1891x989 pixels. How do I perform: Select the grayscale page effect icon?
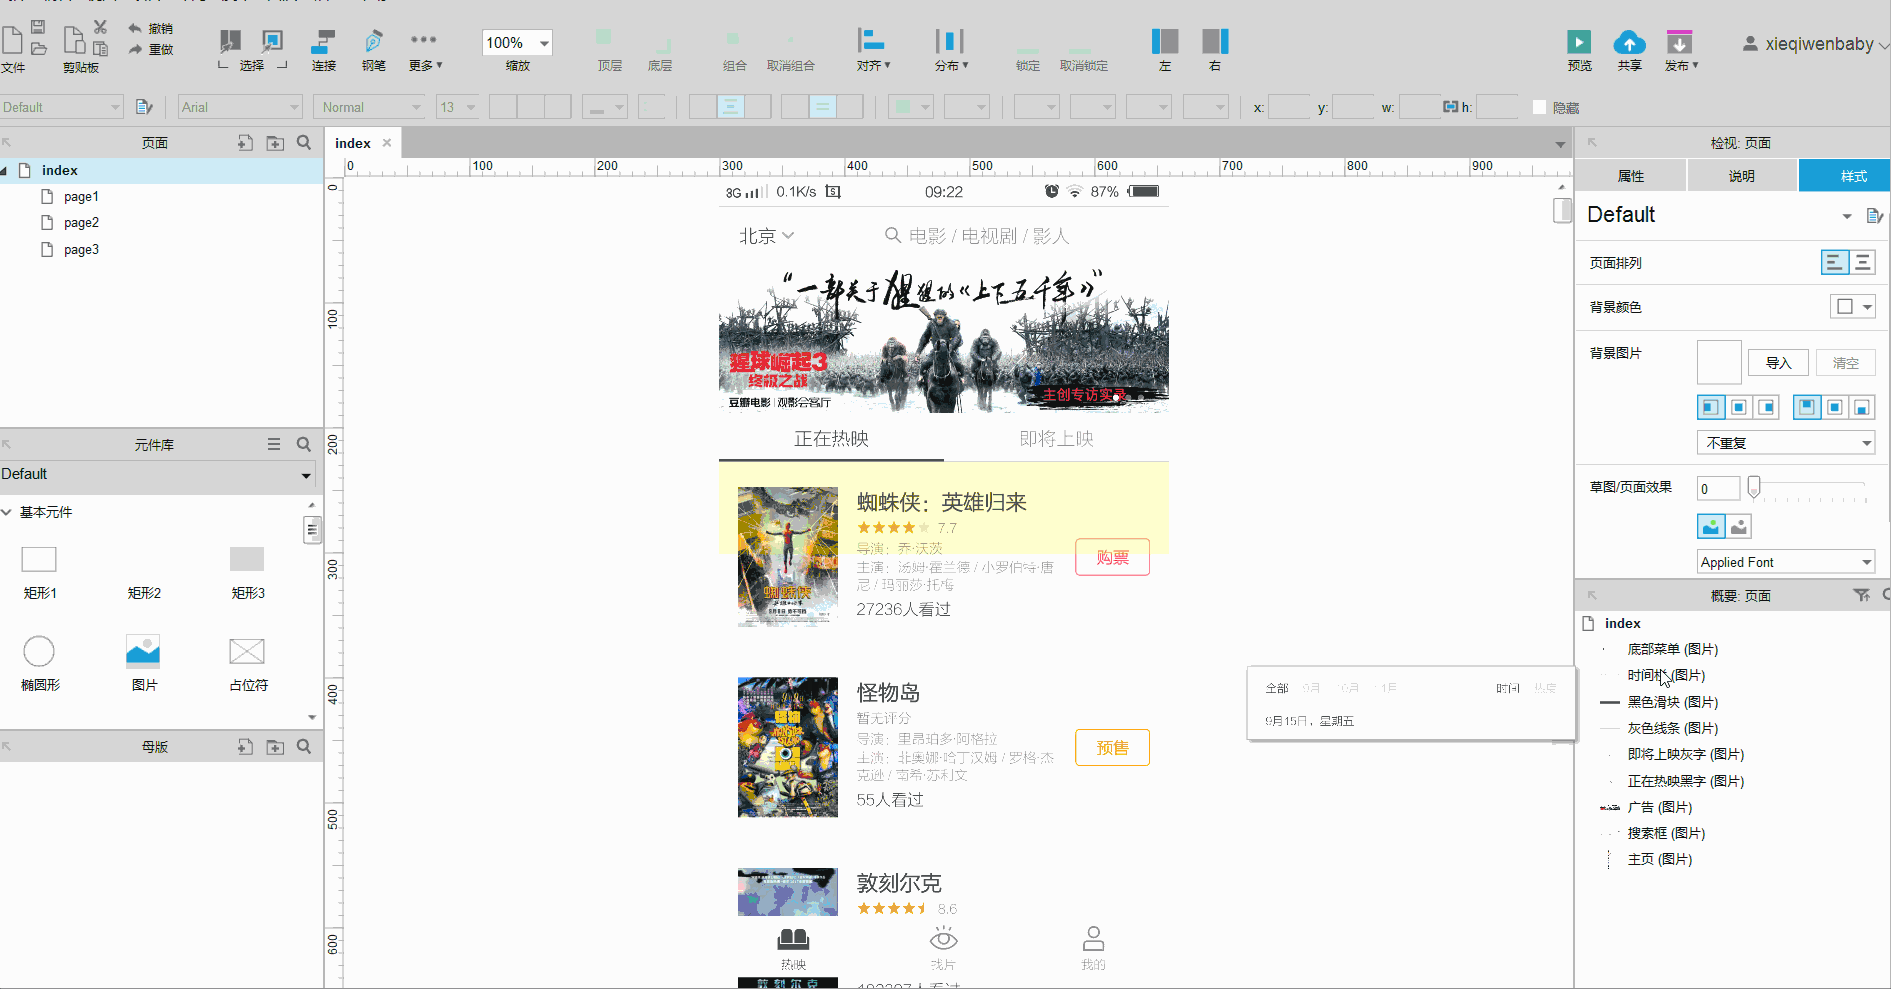(1739, 526)
